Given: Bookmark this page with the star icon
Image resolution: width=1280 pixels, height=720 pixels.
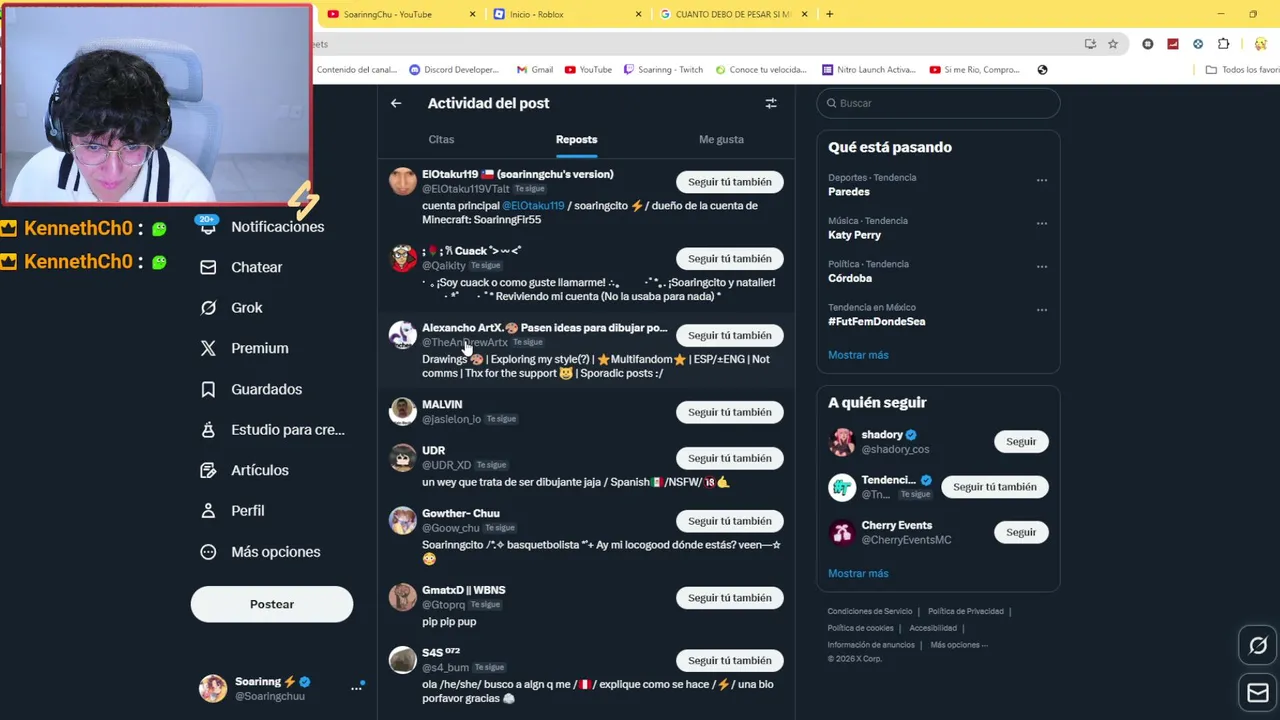Looking at the screenshot, I should click(x=1112, y=44).
